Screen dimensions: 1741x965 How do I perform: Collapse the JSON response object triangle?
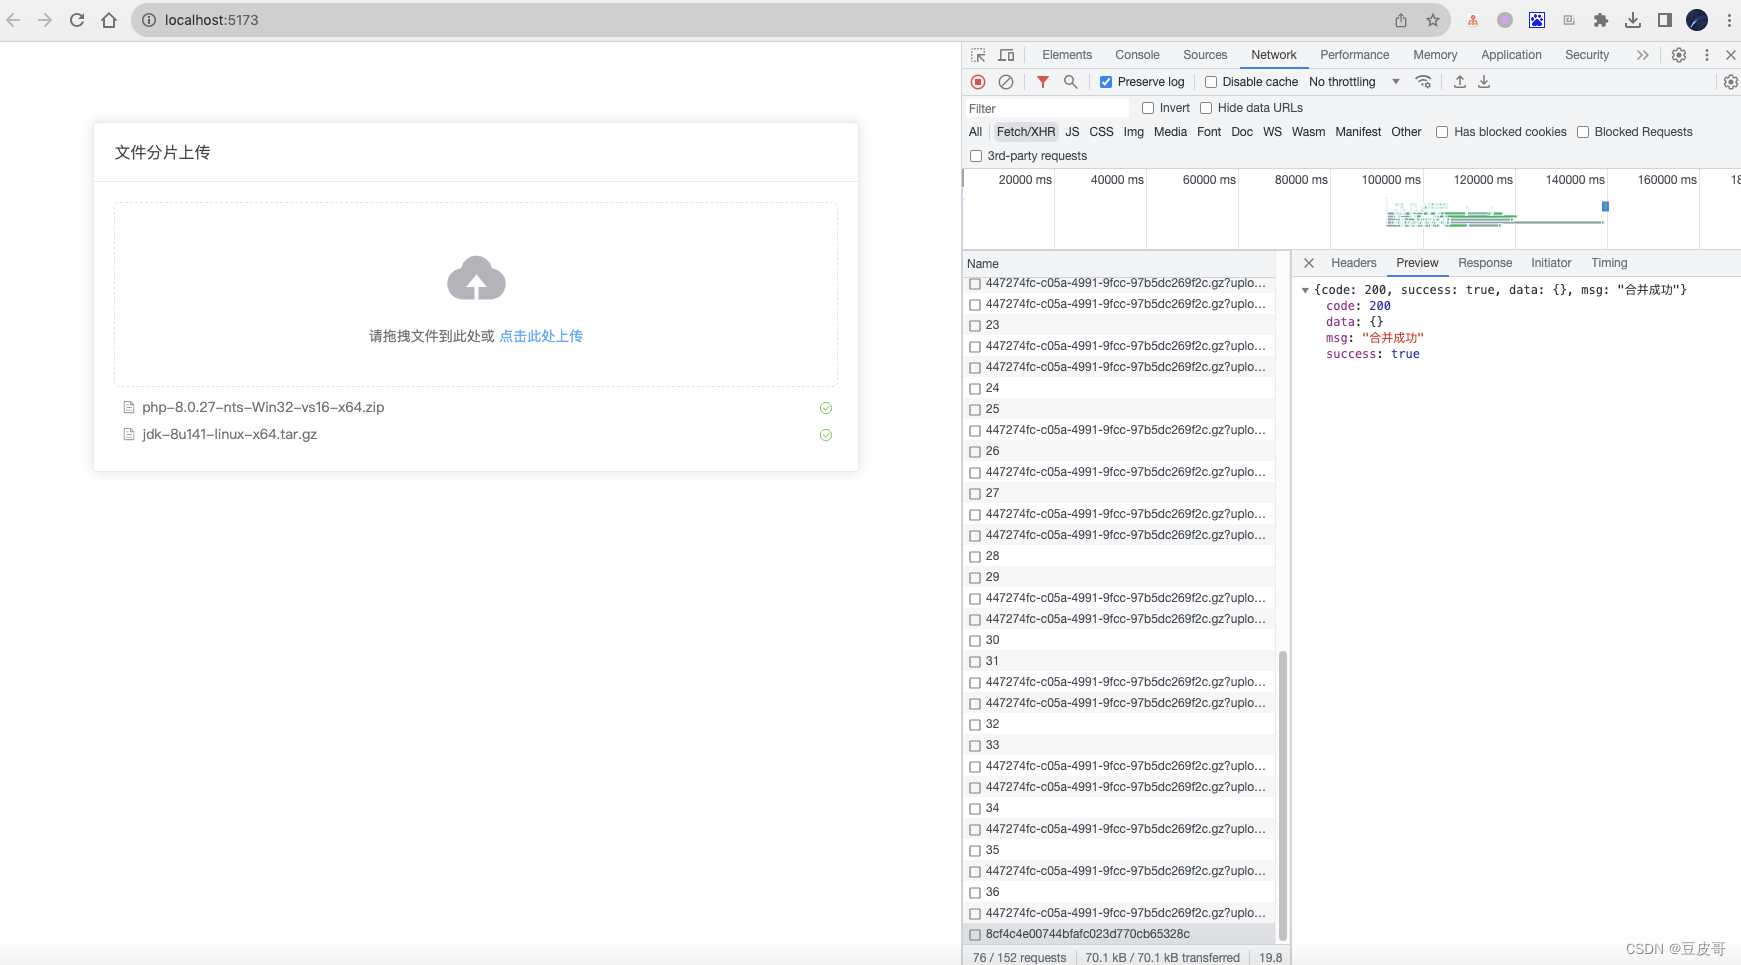[x=1305, y=290]
